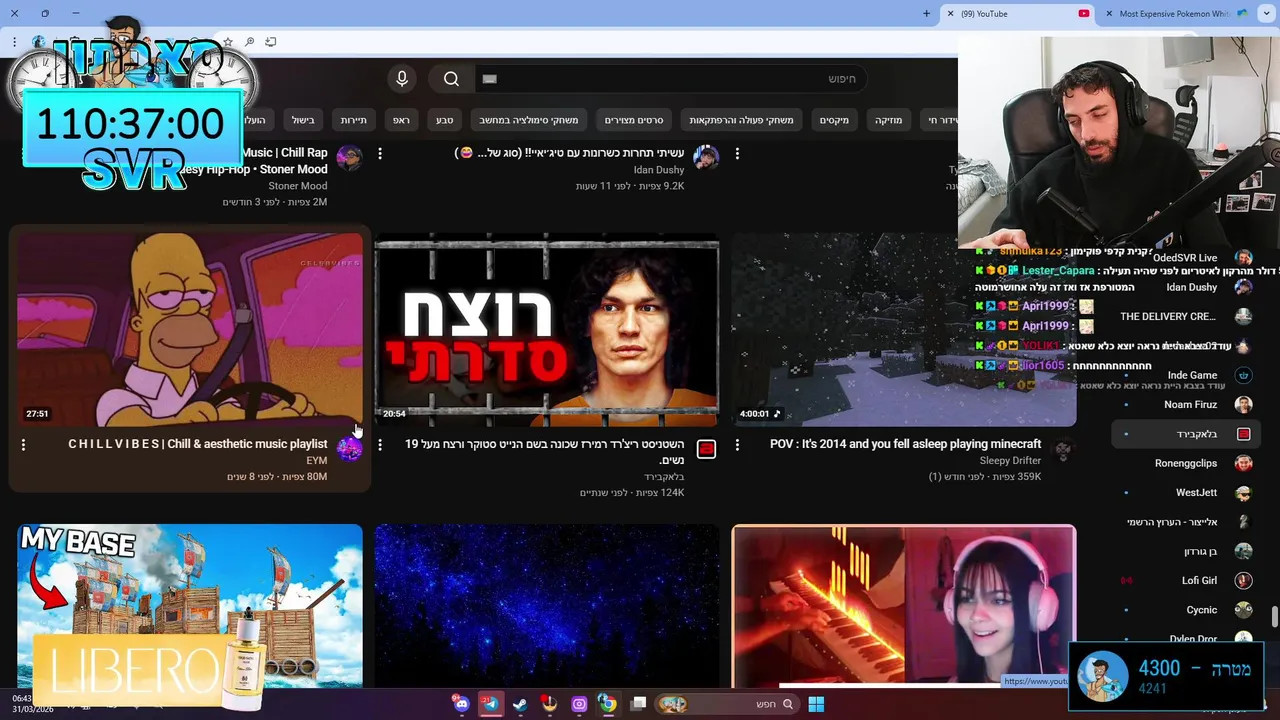Screen dimensions: 1280x720
Task: Select משחקי פעולה והרפתקאות chip
Action: click(x=741, y=120)
